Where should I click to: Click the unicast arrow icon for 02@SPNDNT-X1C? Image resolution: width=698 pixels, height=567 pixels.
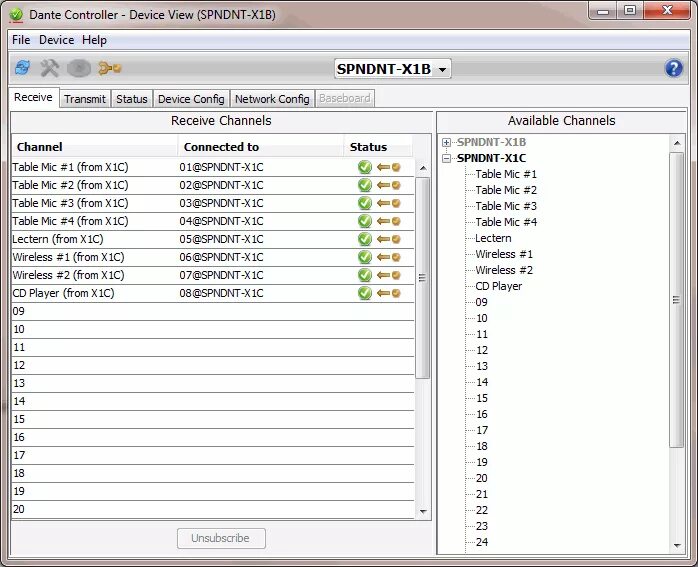pyautogui.click(x=389, y=185)
